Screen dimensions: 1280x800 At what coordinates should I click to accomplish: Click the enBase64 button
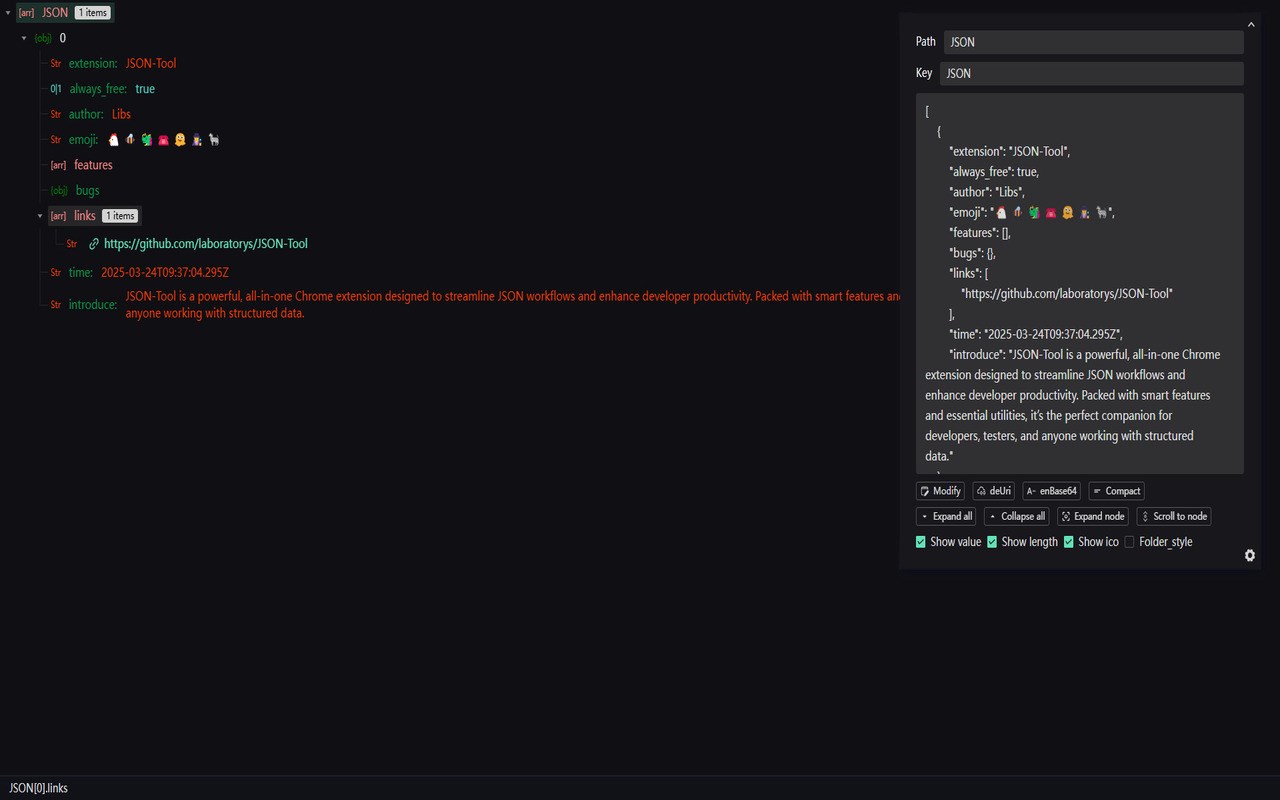1052,491
